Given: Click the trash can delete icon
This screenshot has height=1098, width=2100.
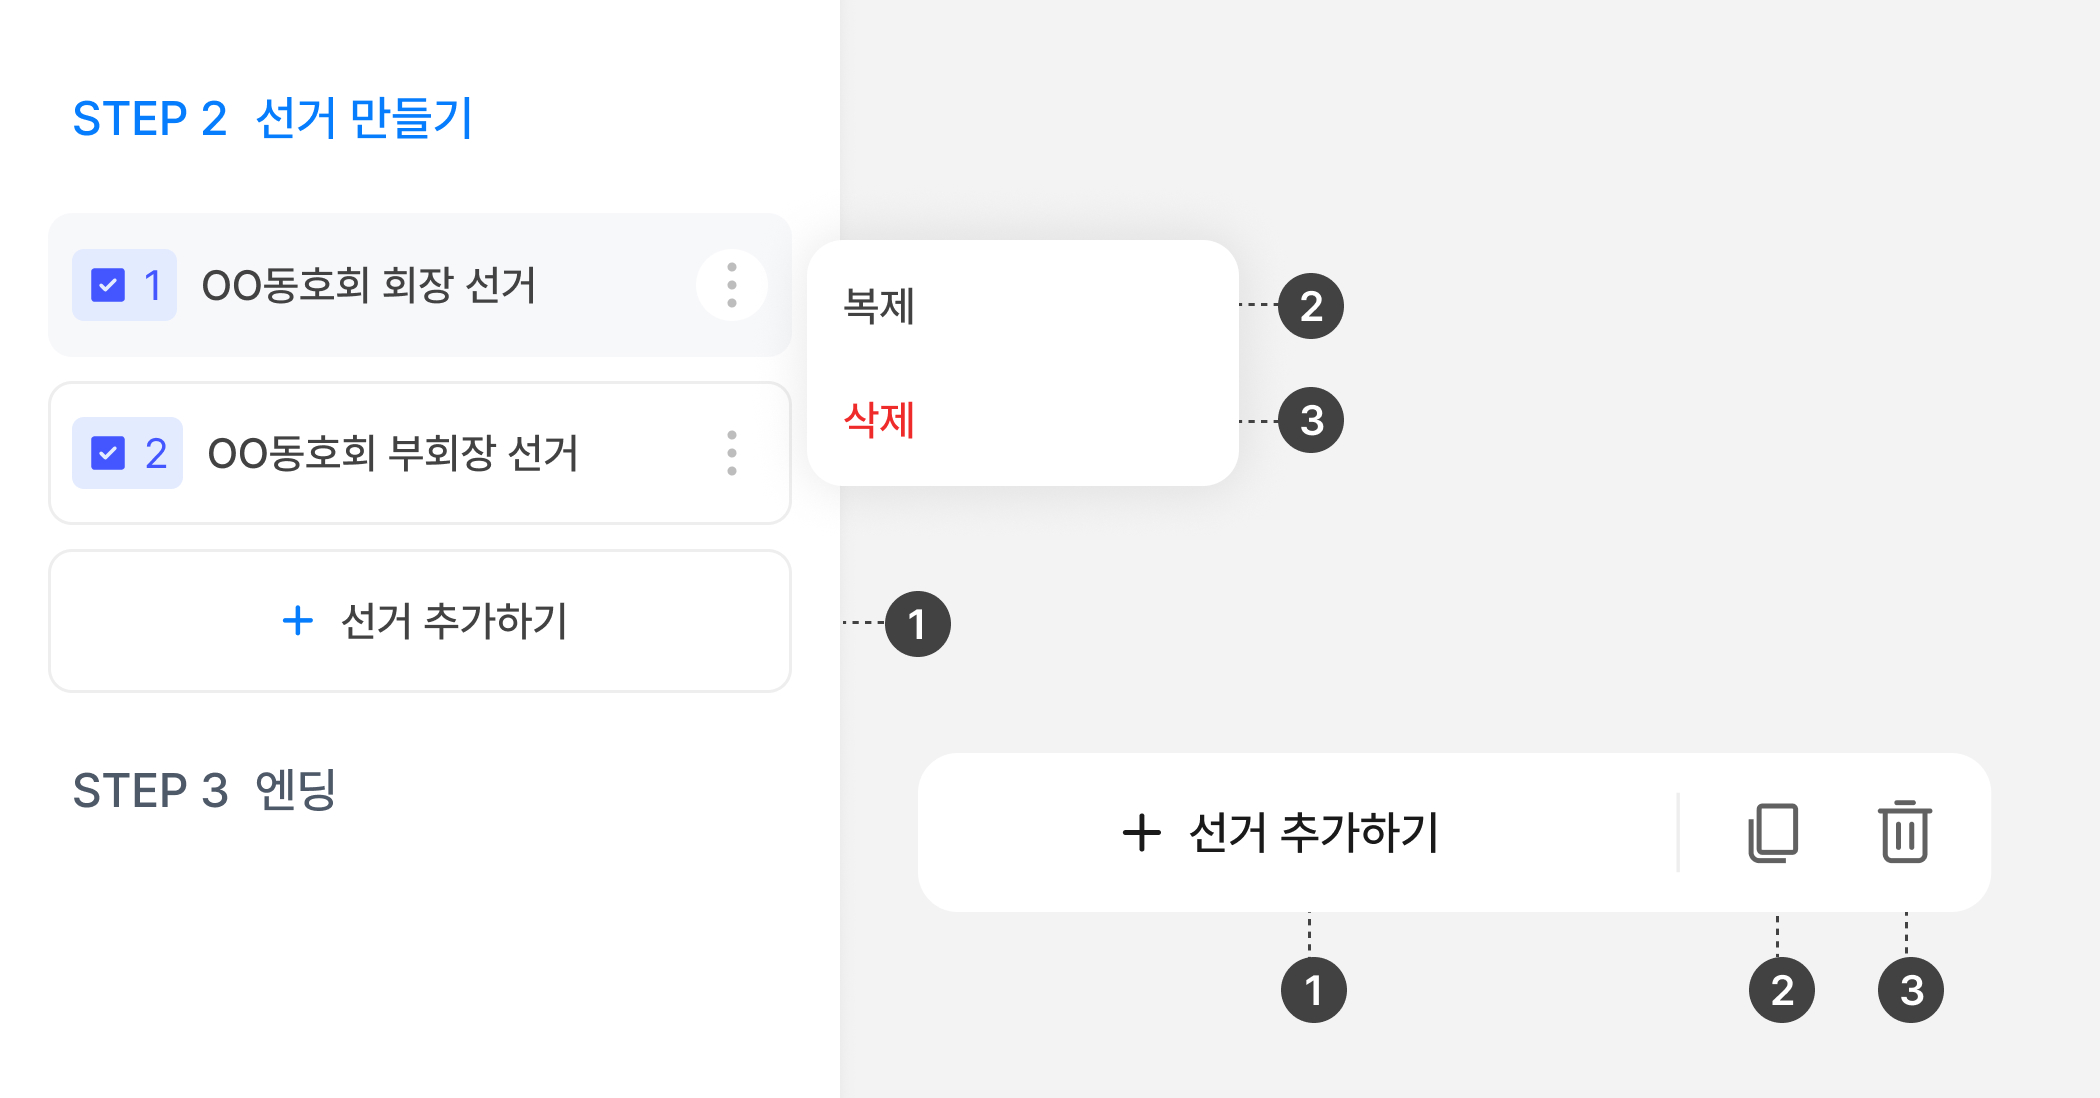Looking at the screenshot, I should pos(1905,832).
